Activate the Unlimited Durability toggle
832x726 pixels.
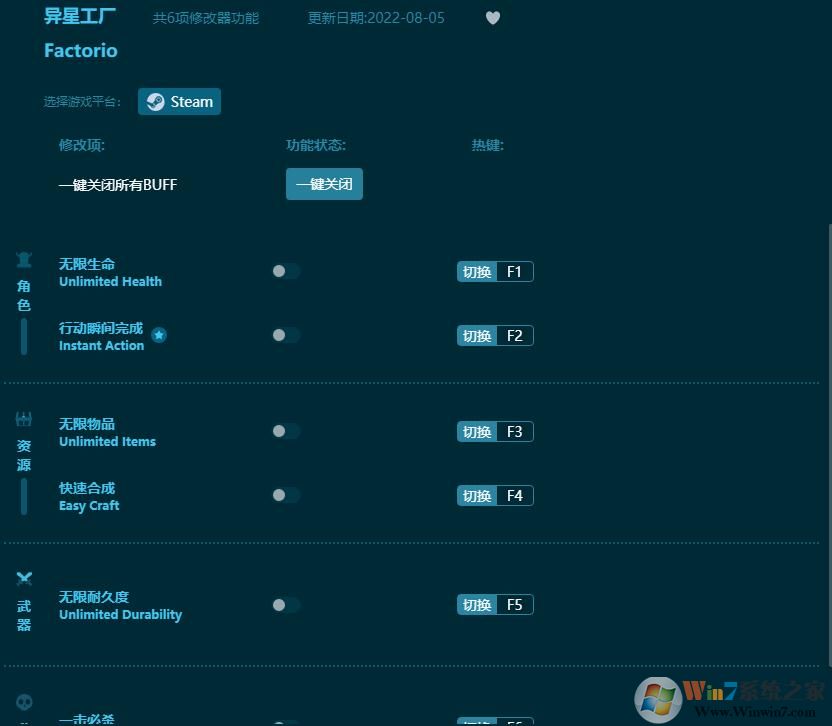tap(286, 604)
